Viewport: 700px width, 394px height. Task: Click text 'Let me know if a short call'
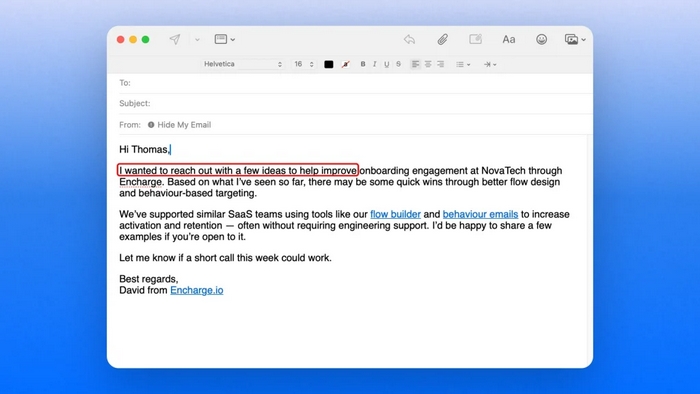177,258
